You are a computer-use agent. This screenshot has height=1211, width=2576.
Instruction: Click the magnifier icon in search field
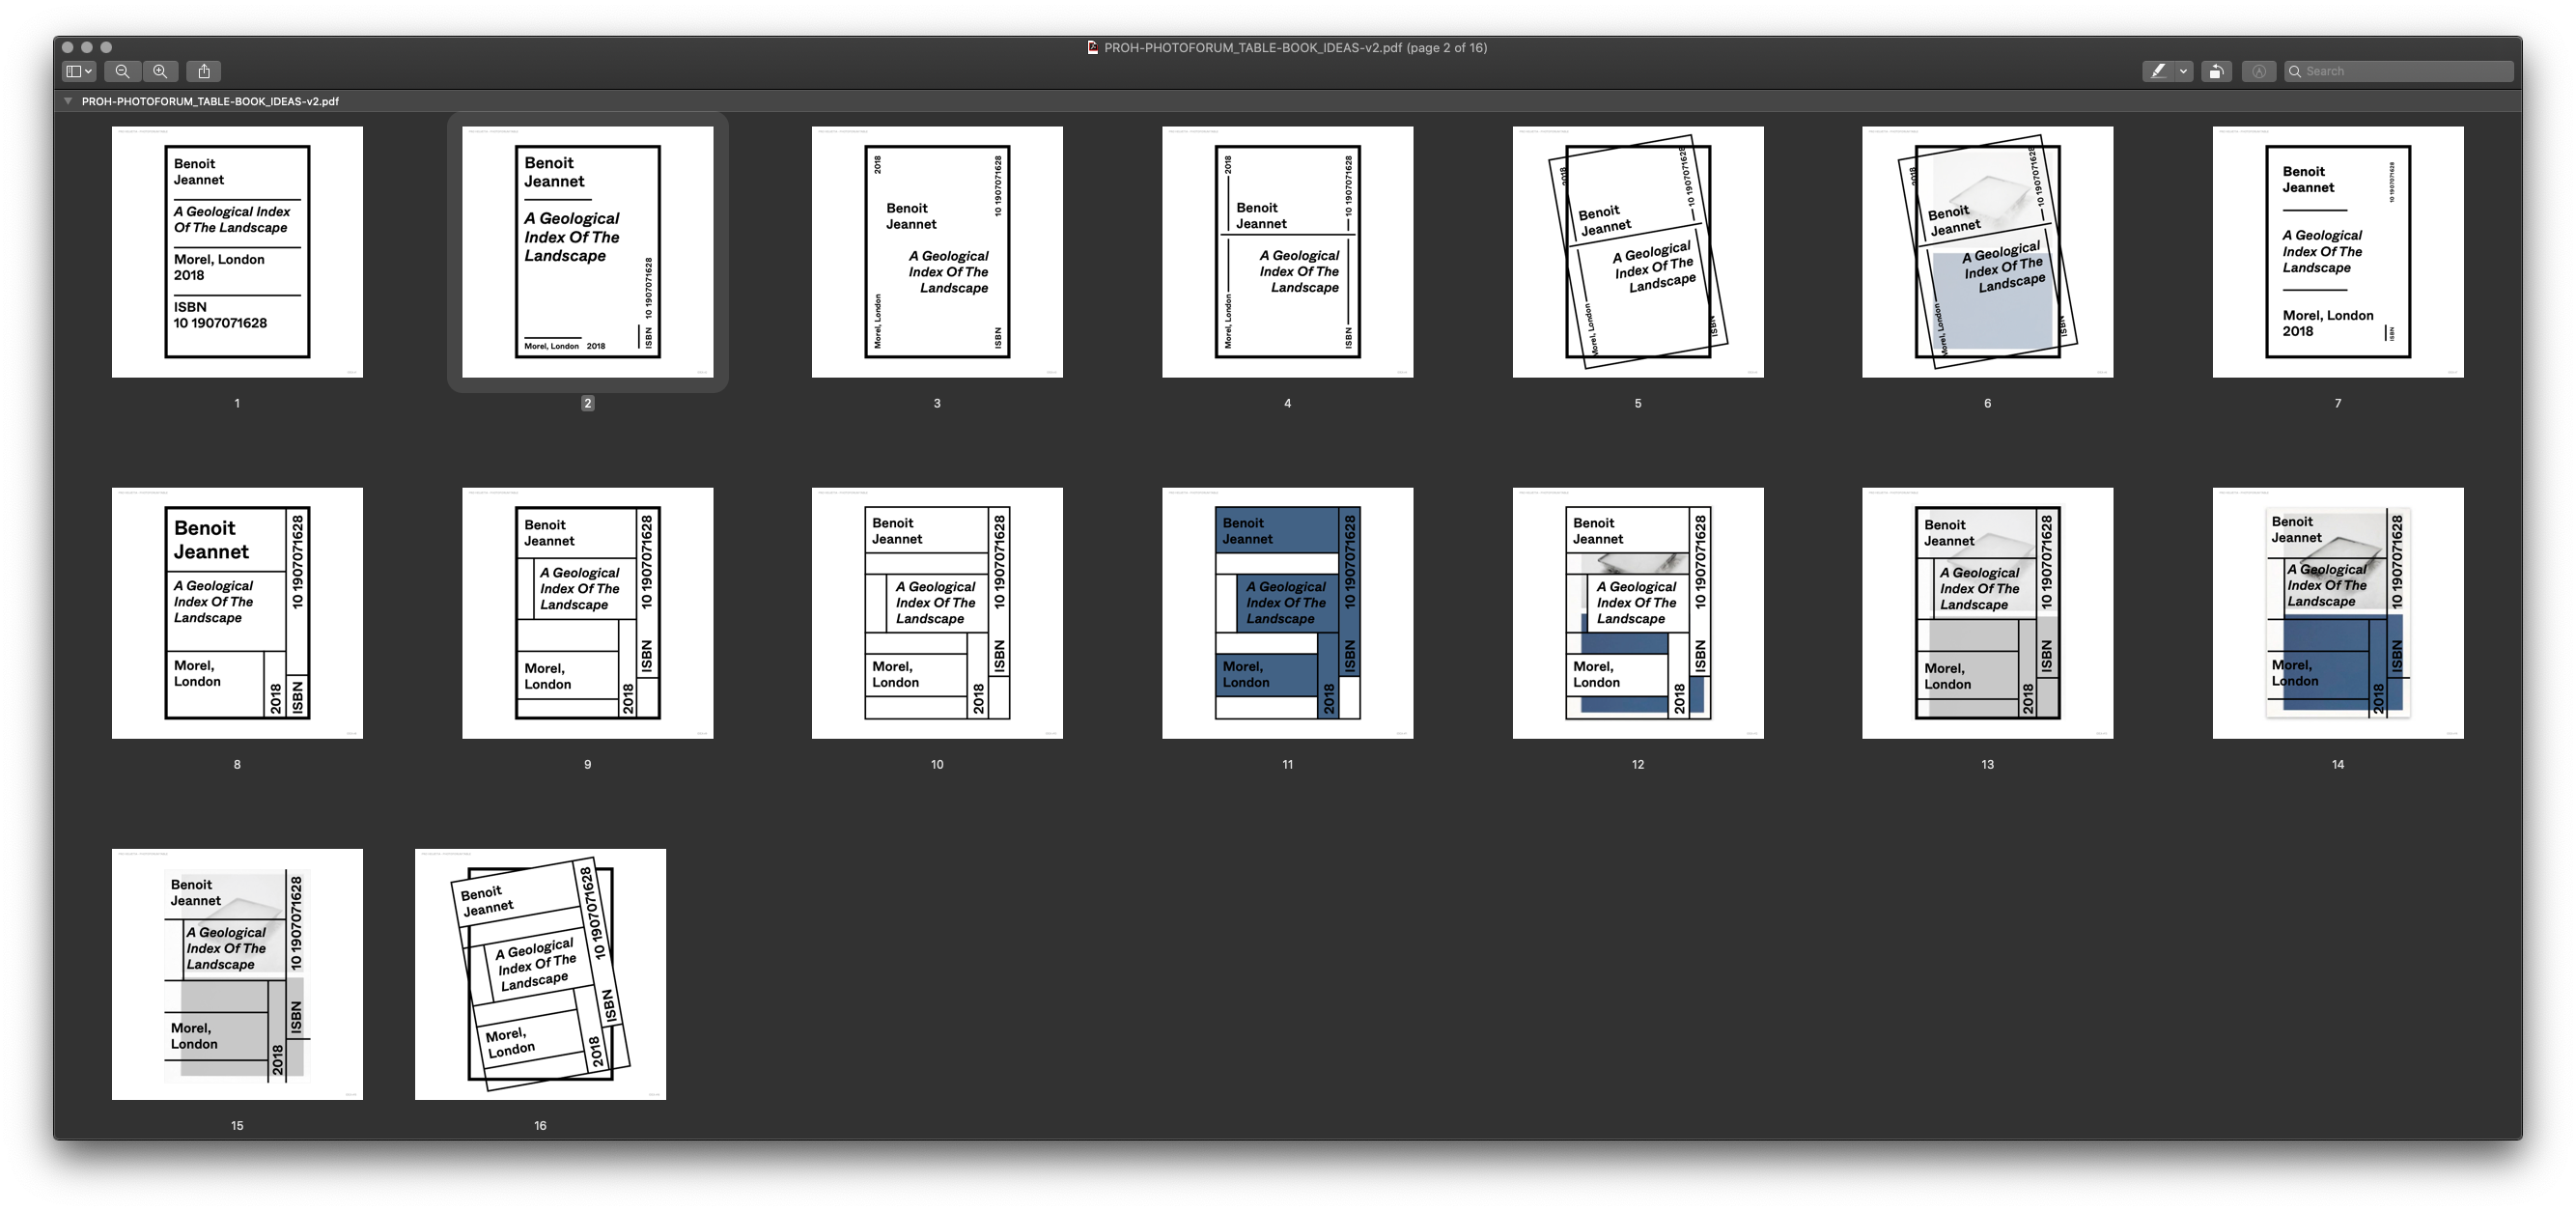[x=2296, y=71]
